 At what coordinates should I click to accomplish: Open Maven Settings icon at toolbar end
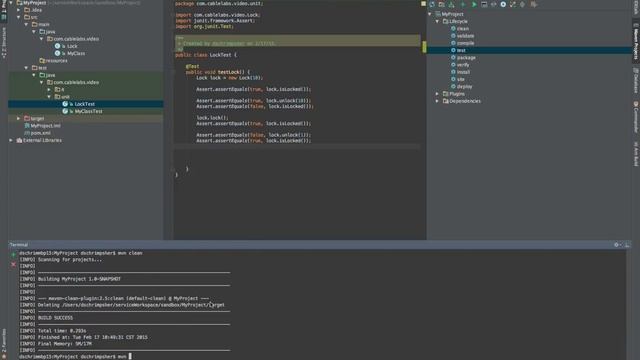[x=534, y=4]
